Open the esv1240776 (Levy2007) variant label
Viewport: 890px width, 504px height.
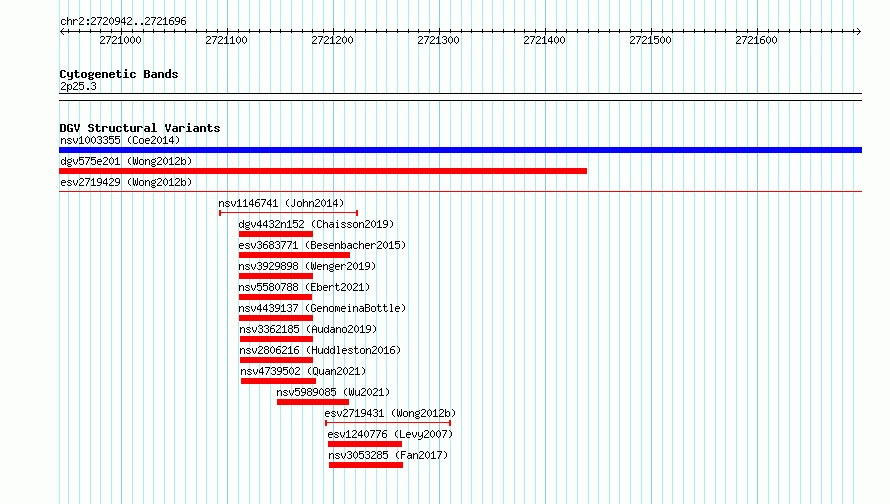pos(390,434)
